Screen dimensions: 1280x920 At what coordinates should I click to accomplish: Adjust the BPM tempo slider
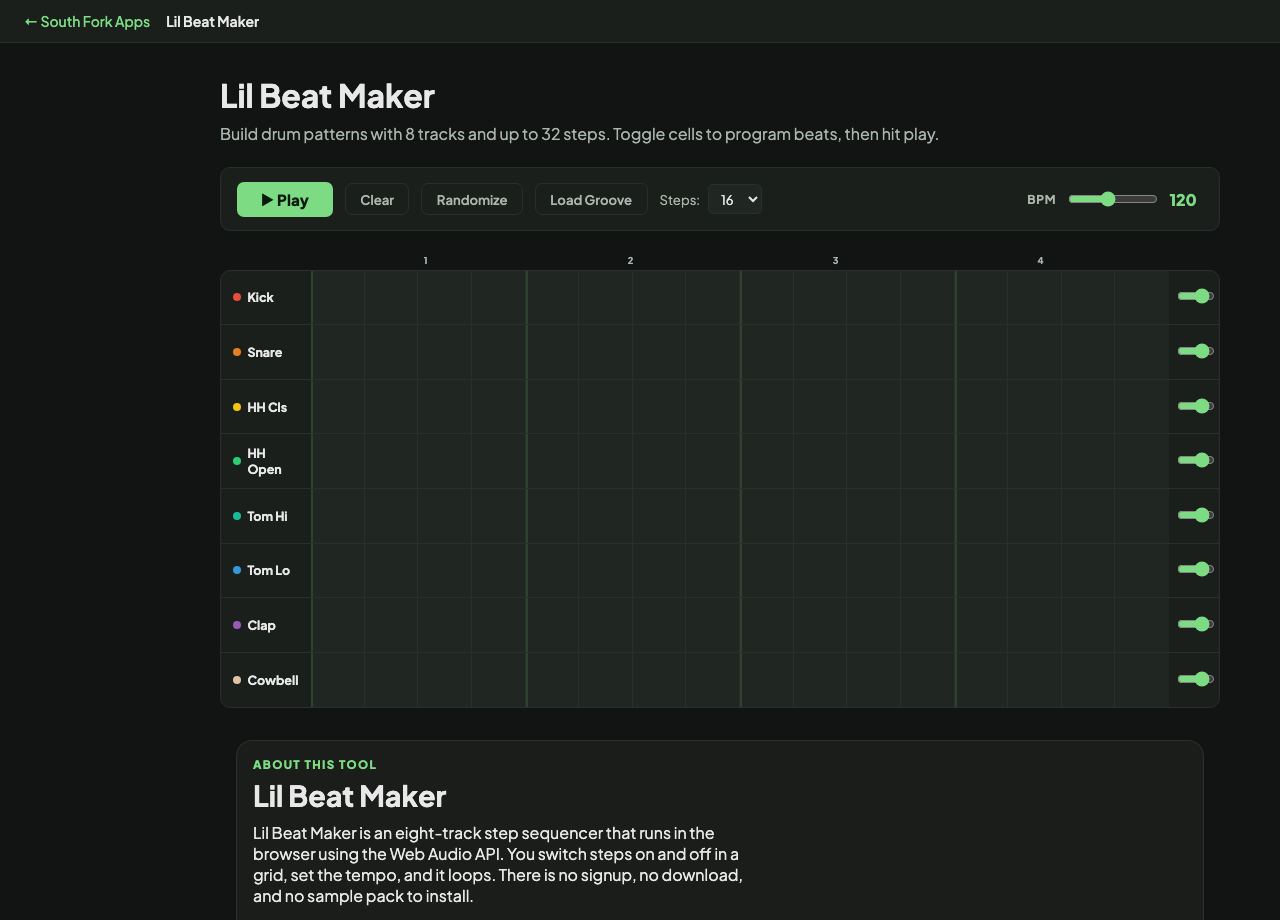pyautogui.click(x=1113, y=199)
